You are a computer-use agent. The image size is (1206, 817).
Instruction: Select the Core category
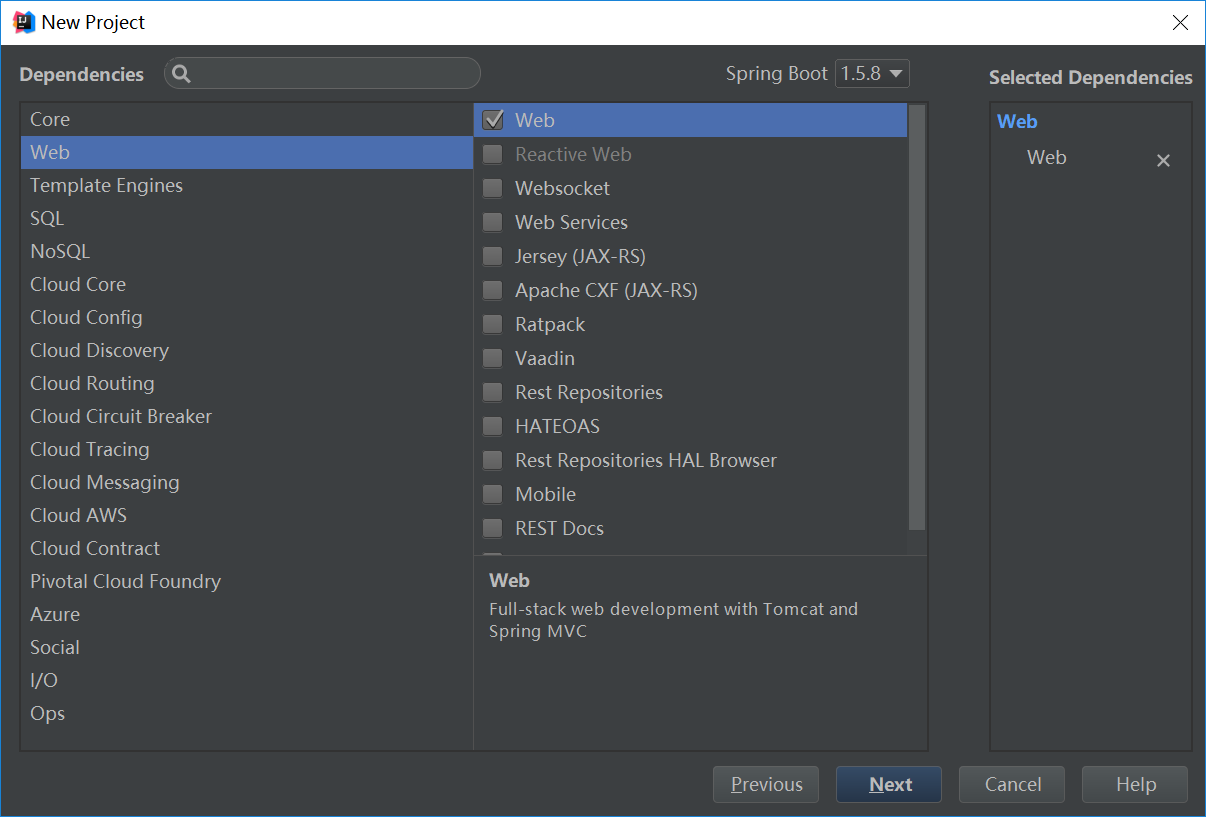point(246,119)
